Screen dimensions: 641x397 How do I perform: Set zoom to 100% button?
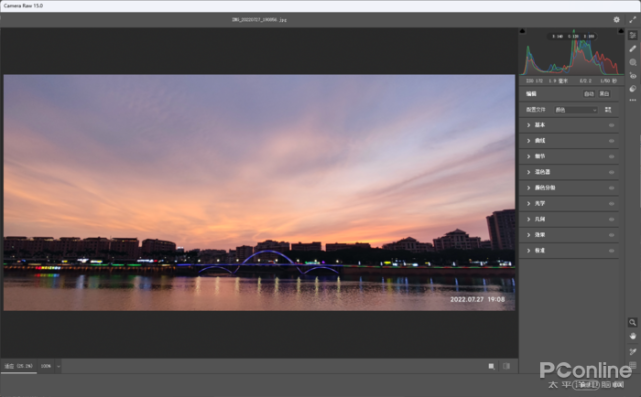(46, 366)
